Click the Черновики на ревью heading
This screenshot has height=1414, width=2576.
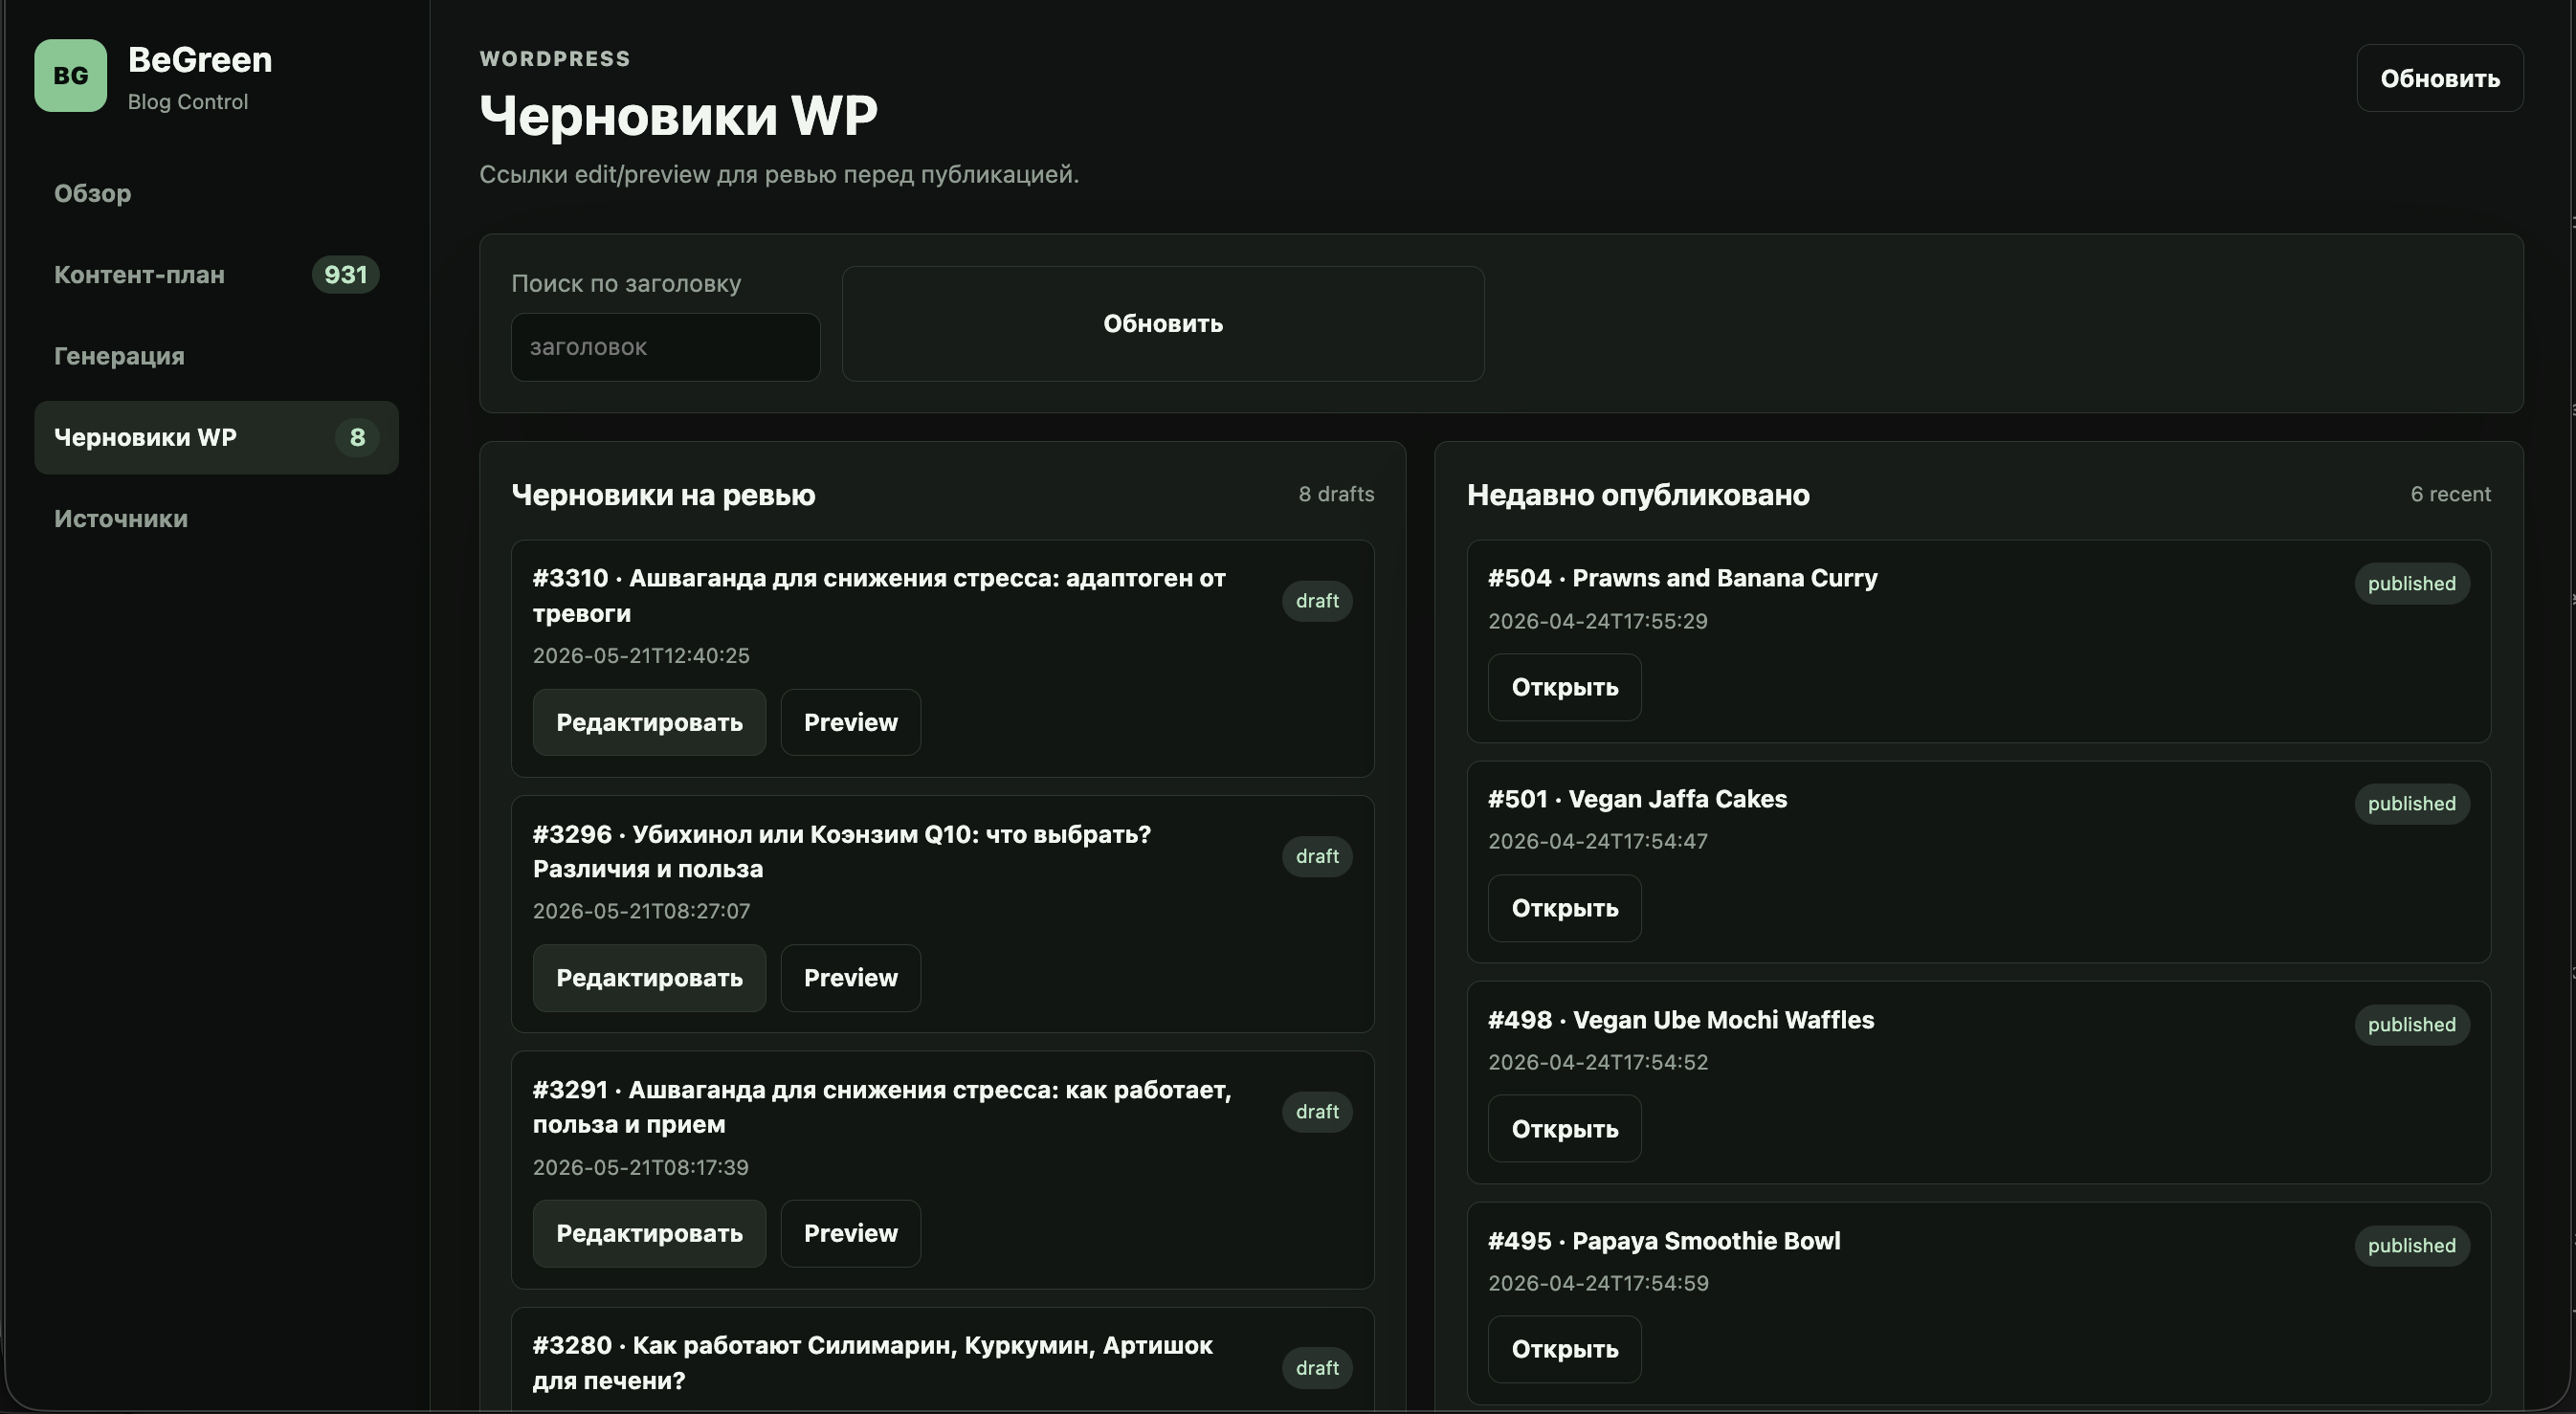tap(663, 495)
